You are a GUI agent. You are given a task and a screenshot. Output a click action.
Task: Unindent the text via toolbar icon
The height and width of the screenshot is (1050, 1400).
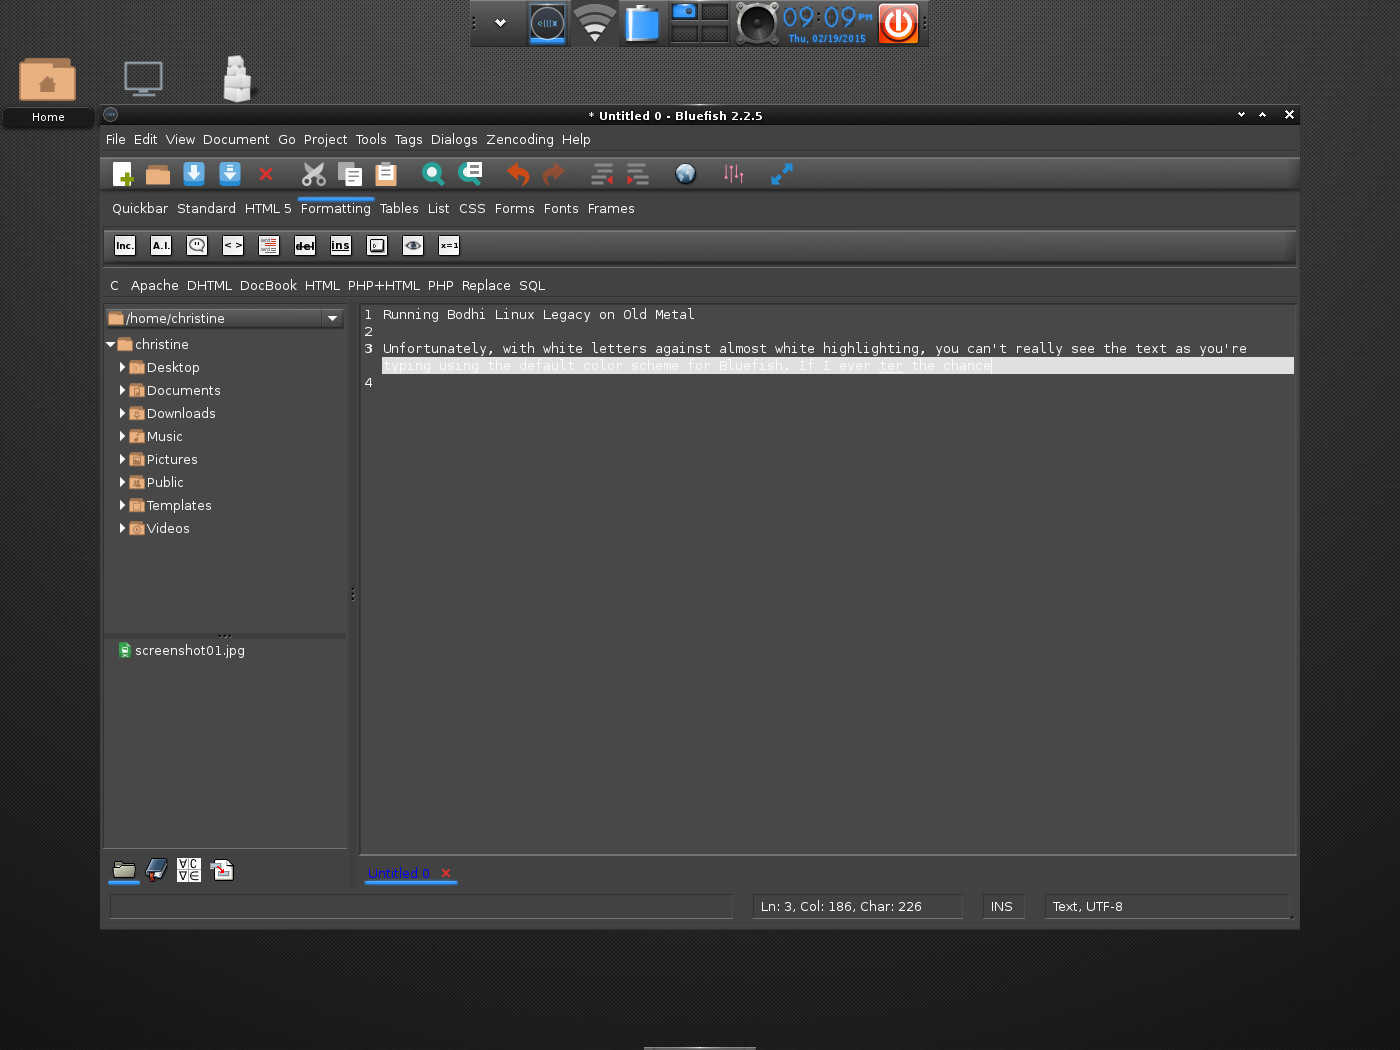[x=602, y=174]
